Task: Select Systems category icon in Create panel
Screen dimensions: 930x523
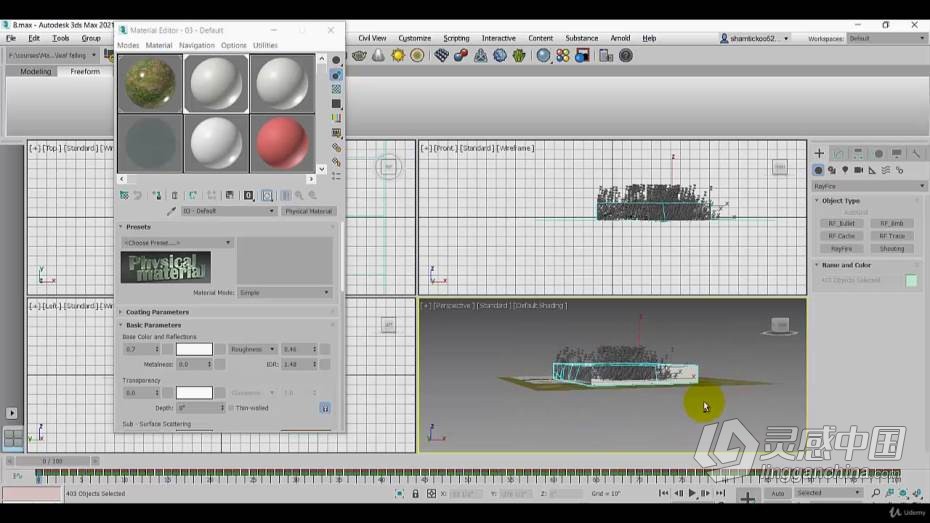Action: (x=900, y=170)
